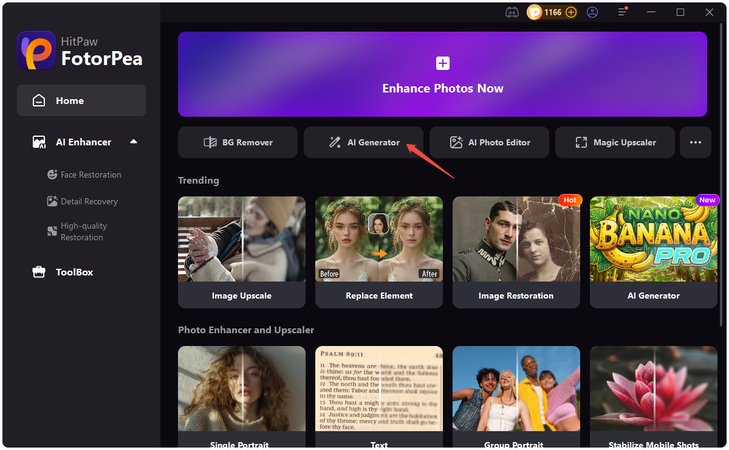This screenshot has width=729, height=450.
Task: Open the Discord community icon
Action: (x=512, y=13)
